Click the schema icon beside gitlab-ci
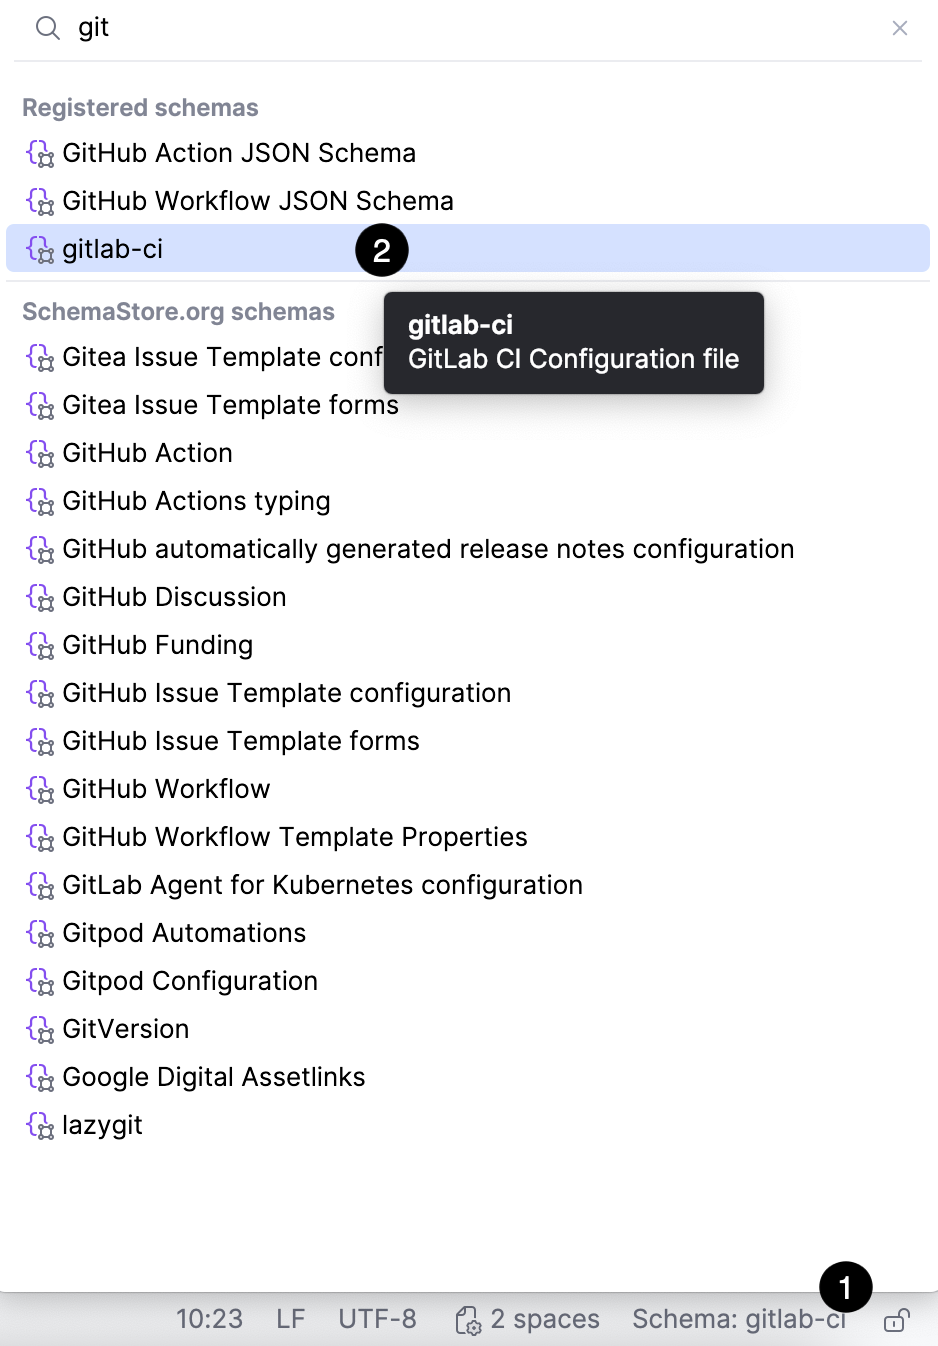 coord(40,250)
